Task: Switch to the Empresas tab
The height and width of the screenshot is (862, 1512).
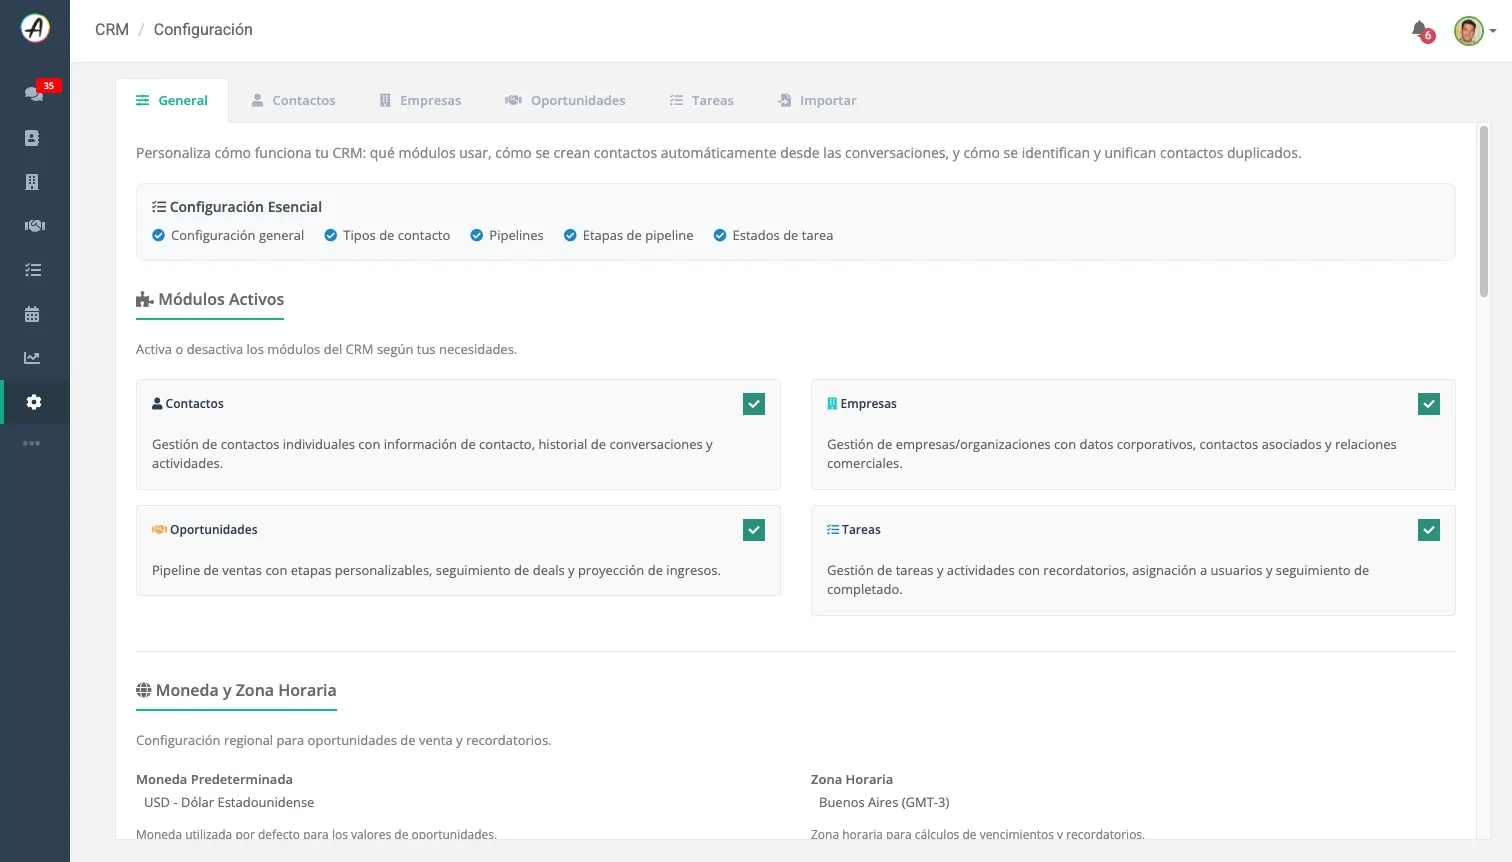Action: tap(420, 101)
